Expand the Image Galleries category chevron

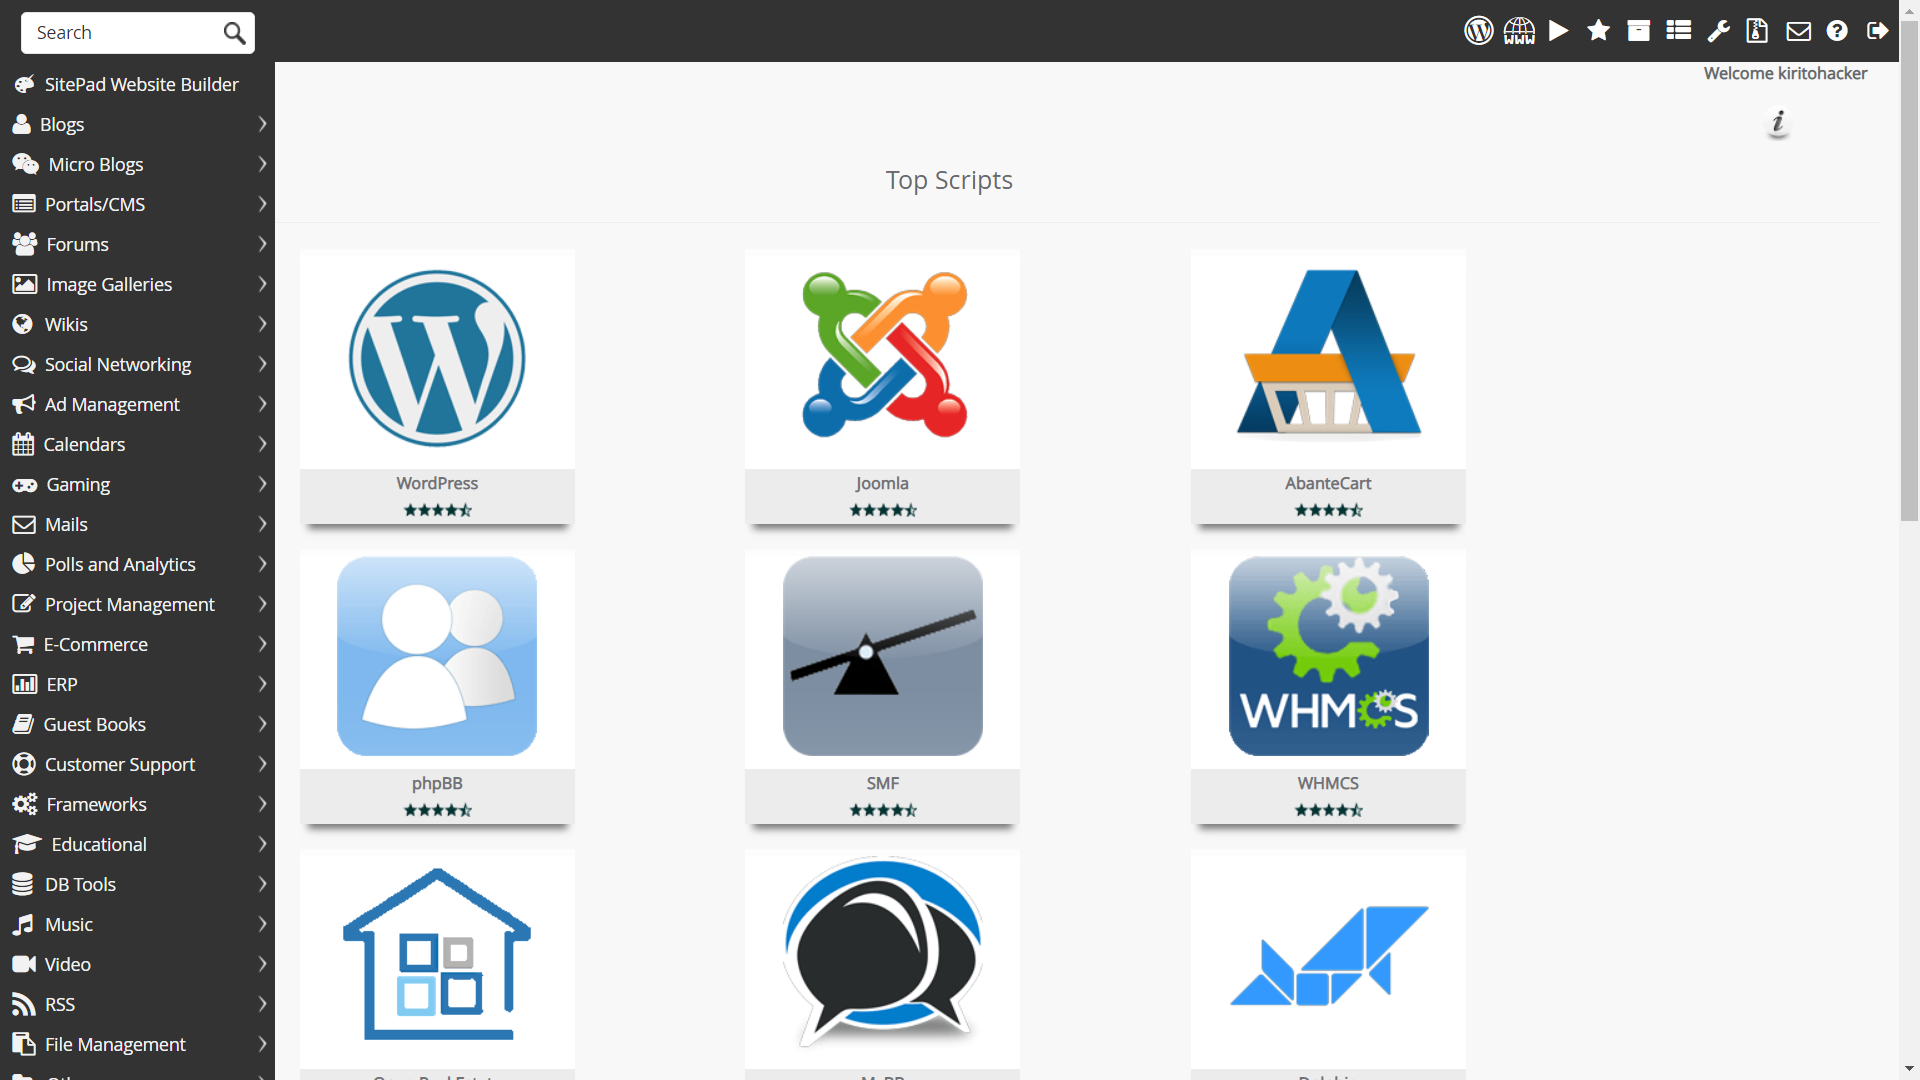point(262,284)
